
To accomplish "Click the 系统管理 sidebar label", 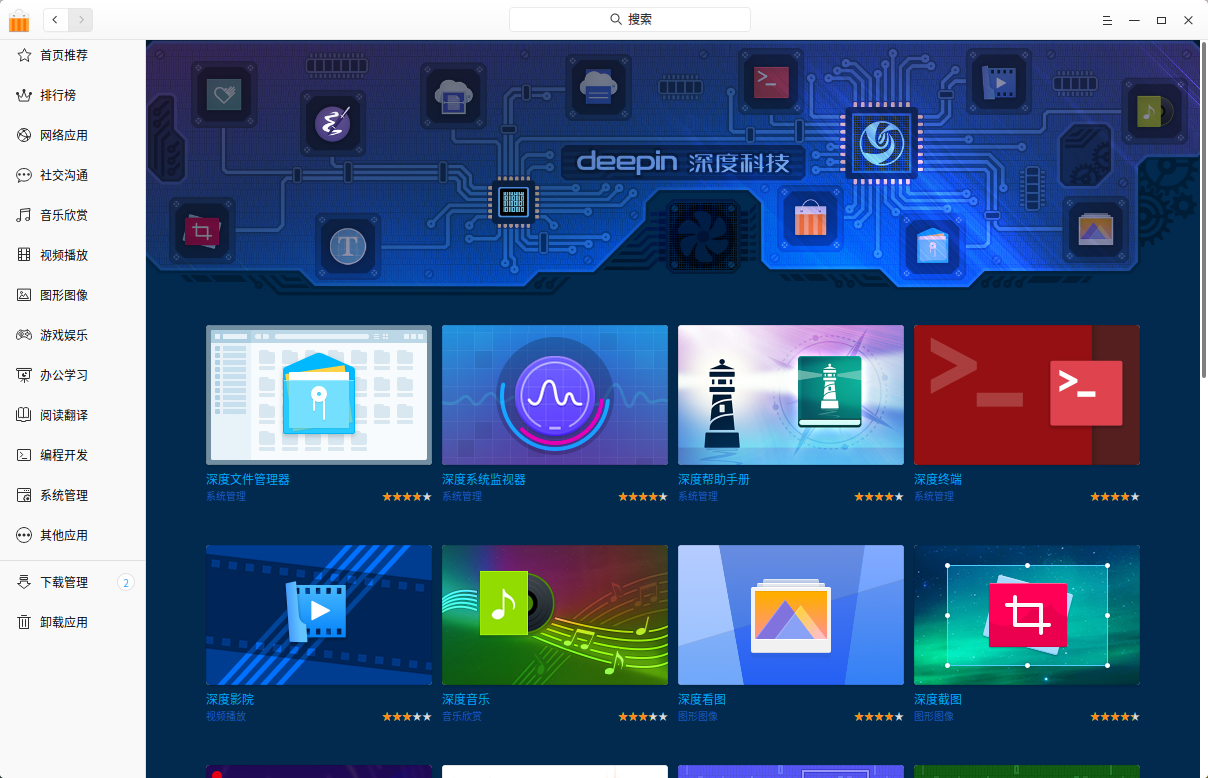I will (x=64, y=495).
